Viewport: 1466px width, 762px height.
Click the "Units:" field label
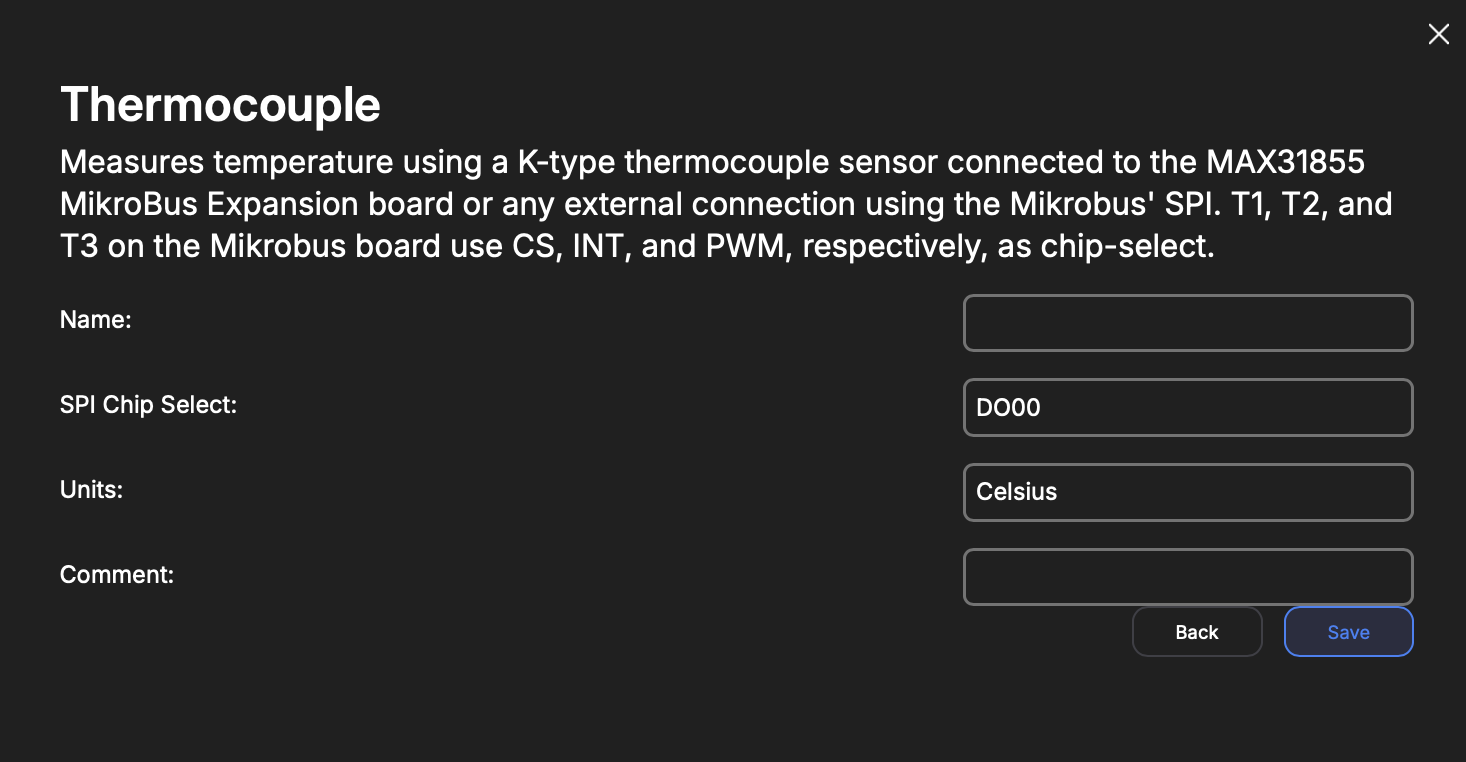click(x=91, y=490)
